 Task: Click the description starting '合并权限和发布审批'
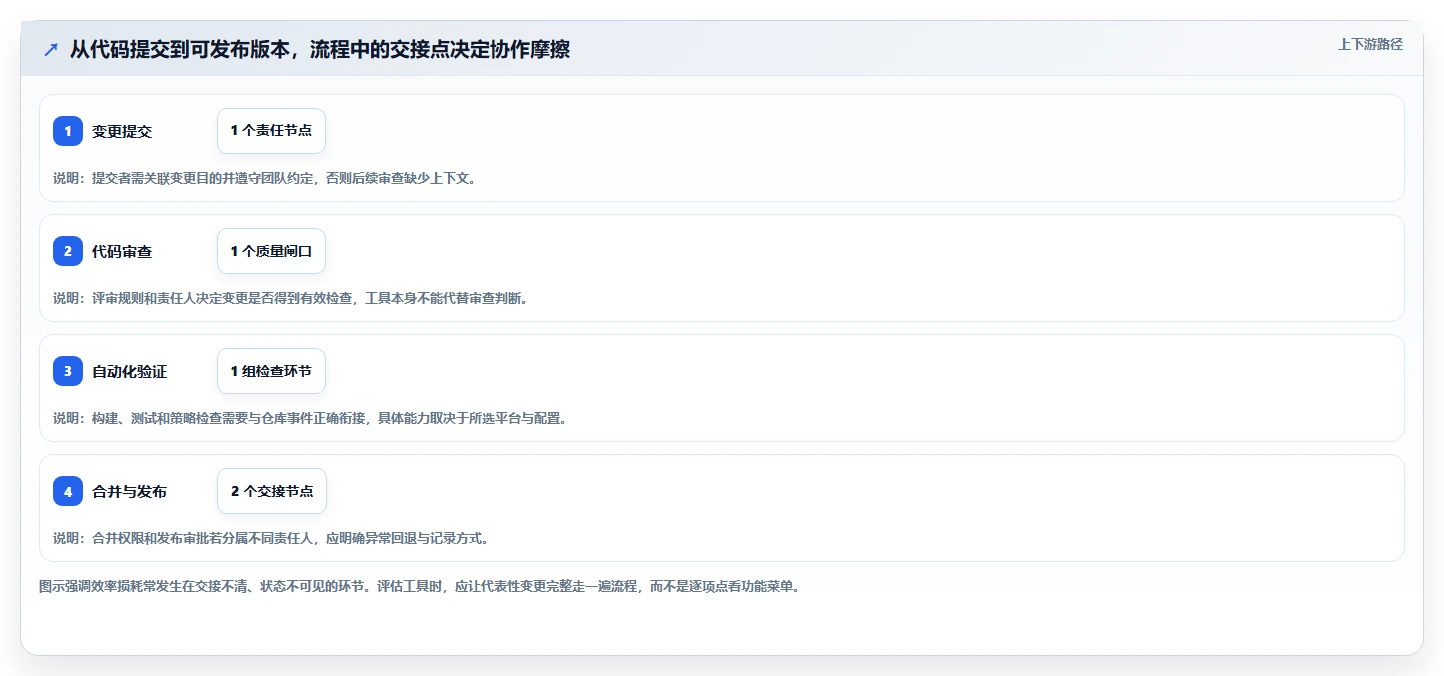click(271, 538)
